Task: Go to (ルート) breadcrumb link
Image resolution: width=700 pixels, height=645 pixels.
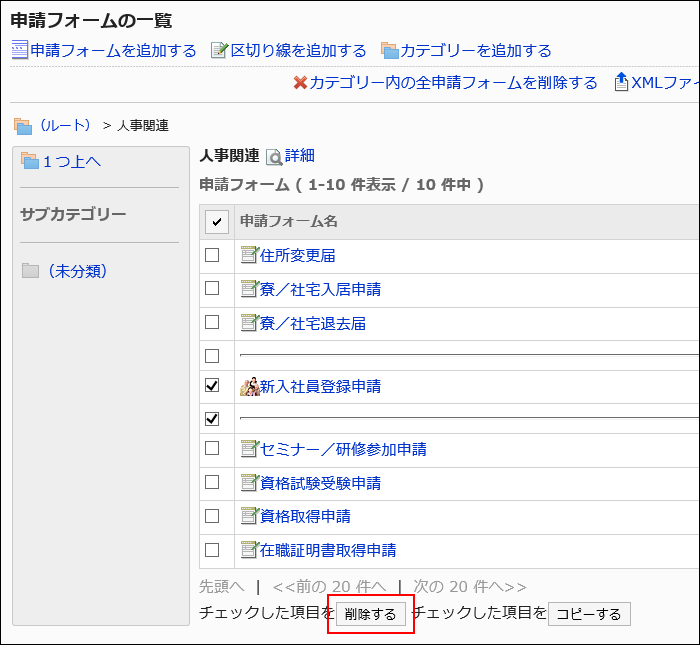Action: 65,125
